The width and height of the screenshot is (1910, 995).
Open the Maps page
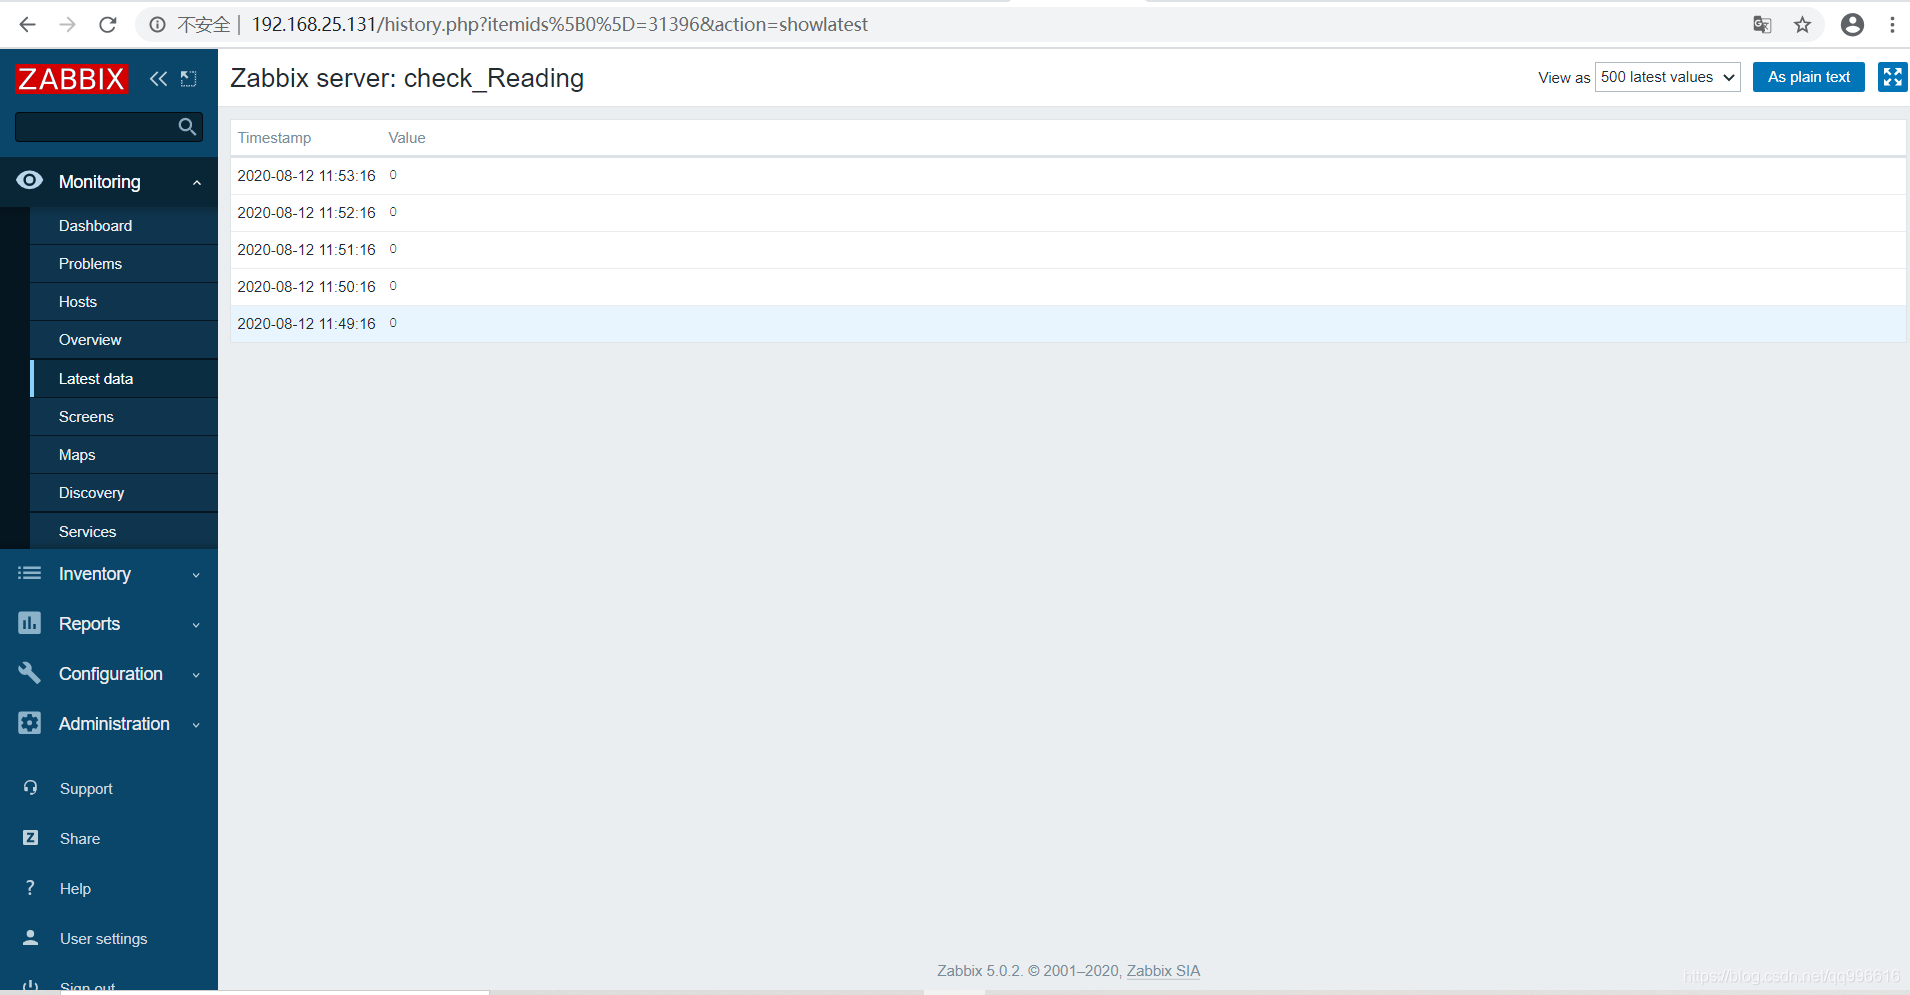click(77, 455)
